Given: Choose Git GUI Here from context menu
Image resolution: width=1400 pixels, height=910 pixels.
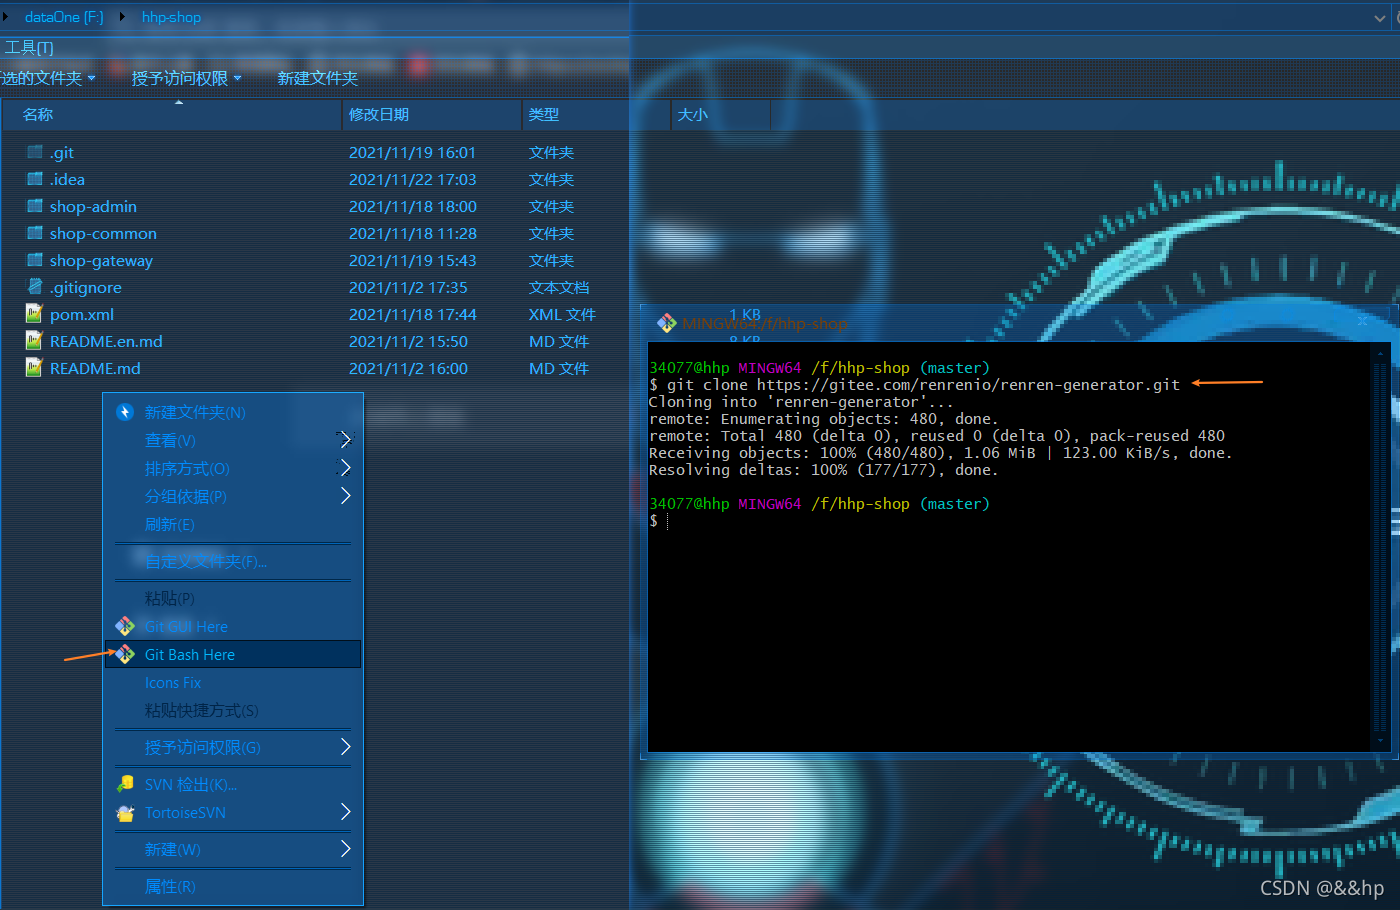Looking at the screenshot, I should pos(233,626).
